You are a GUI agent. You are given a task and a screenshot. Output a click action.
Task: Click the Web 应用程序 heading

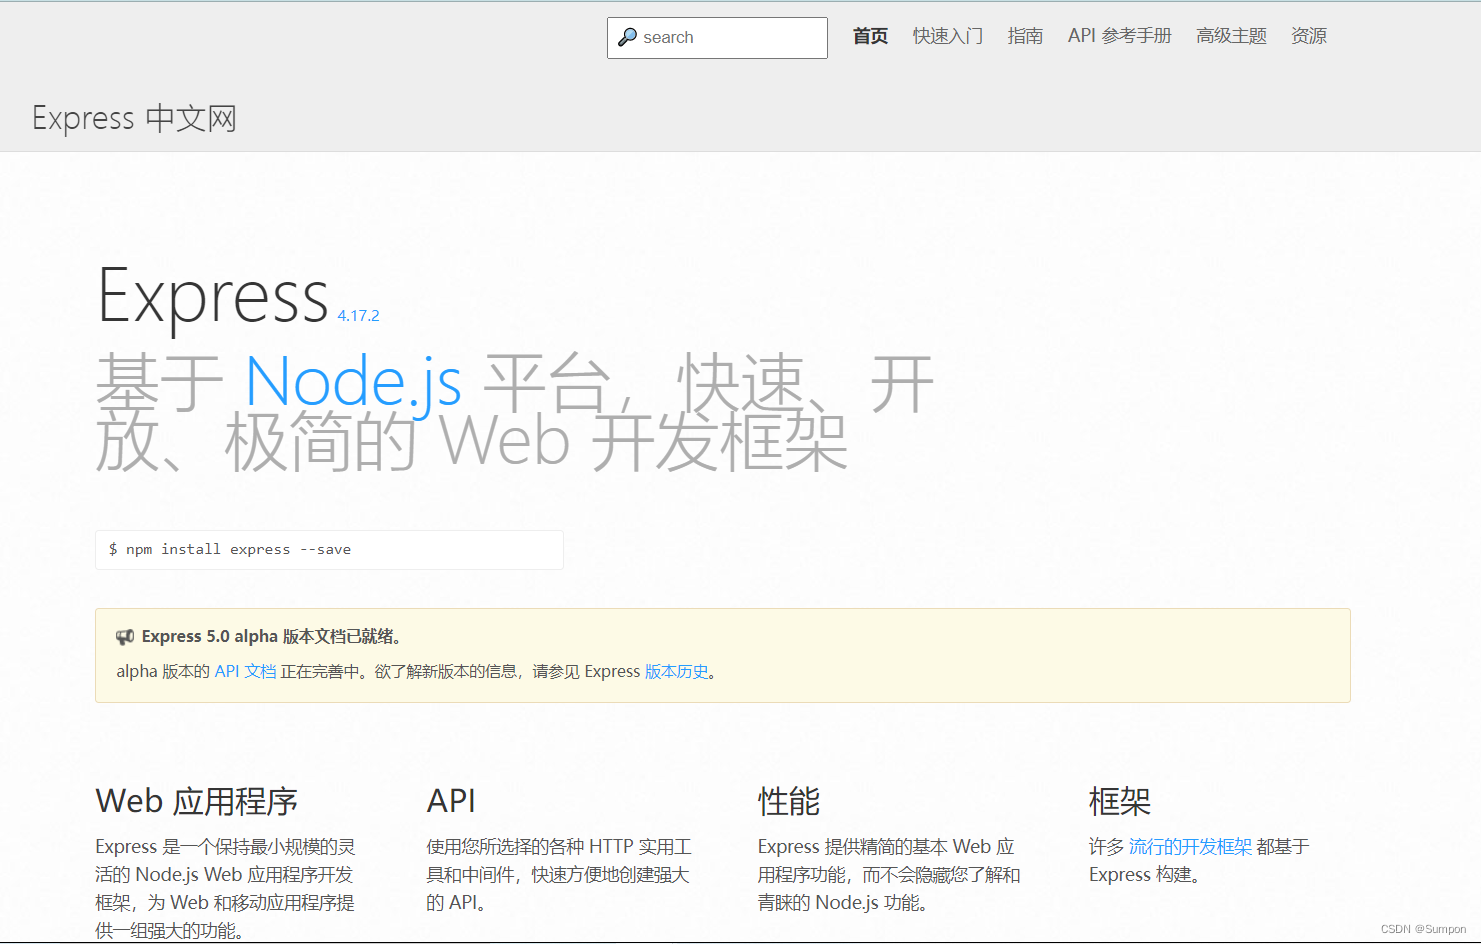pos(197,801)
